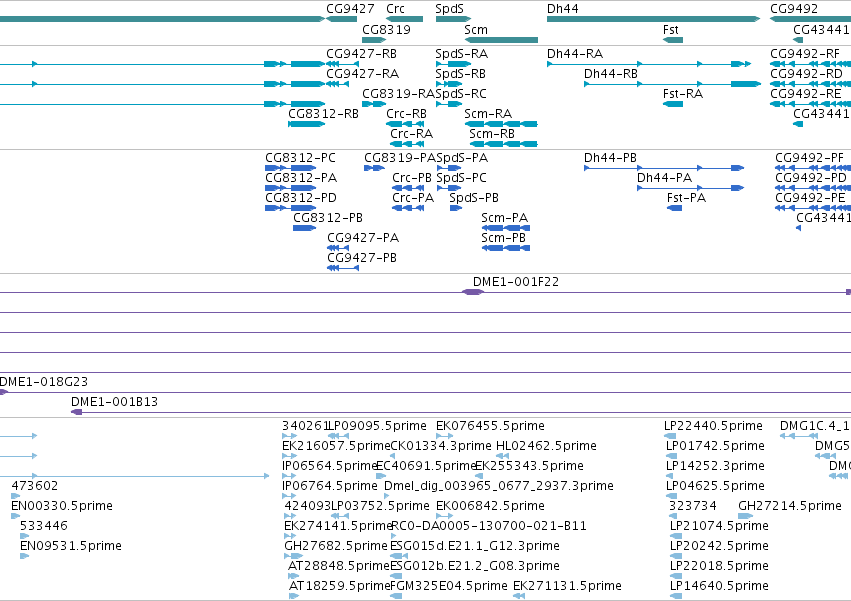851x601 pixels.
Task: Select the DME1-018G23 clone label
Action: tap(44, 382)
